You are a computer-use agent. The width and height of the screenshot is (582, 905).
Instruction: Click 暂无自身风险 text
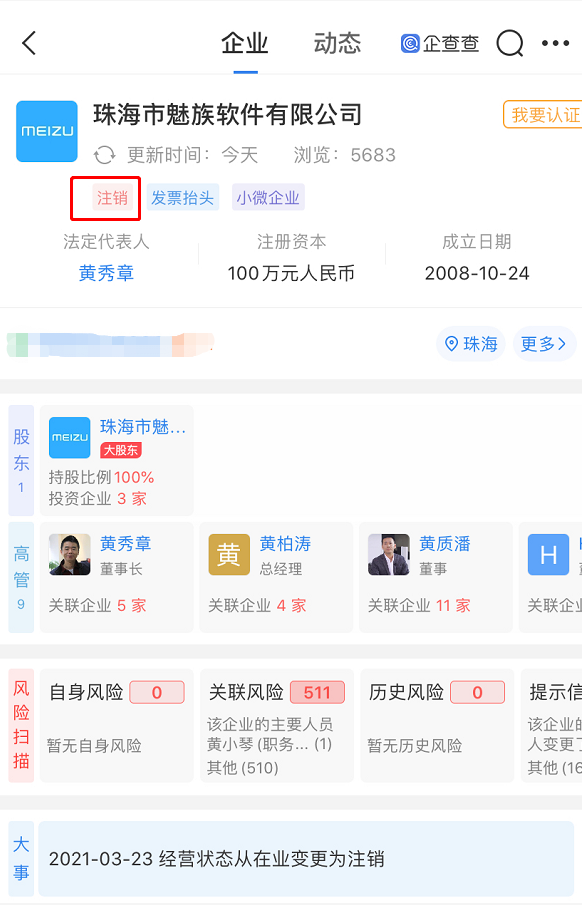(x=94, y=746)
